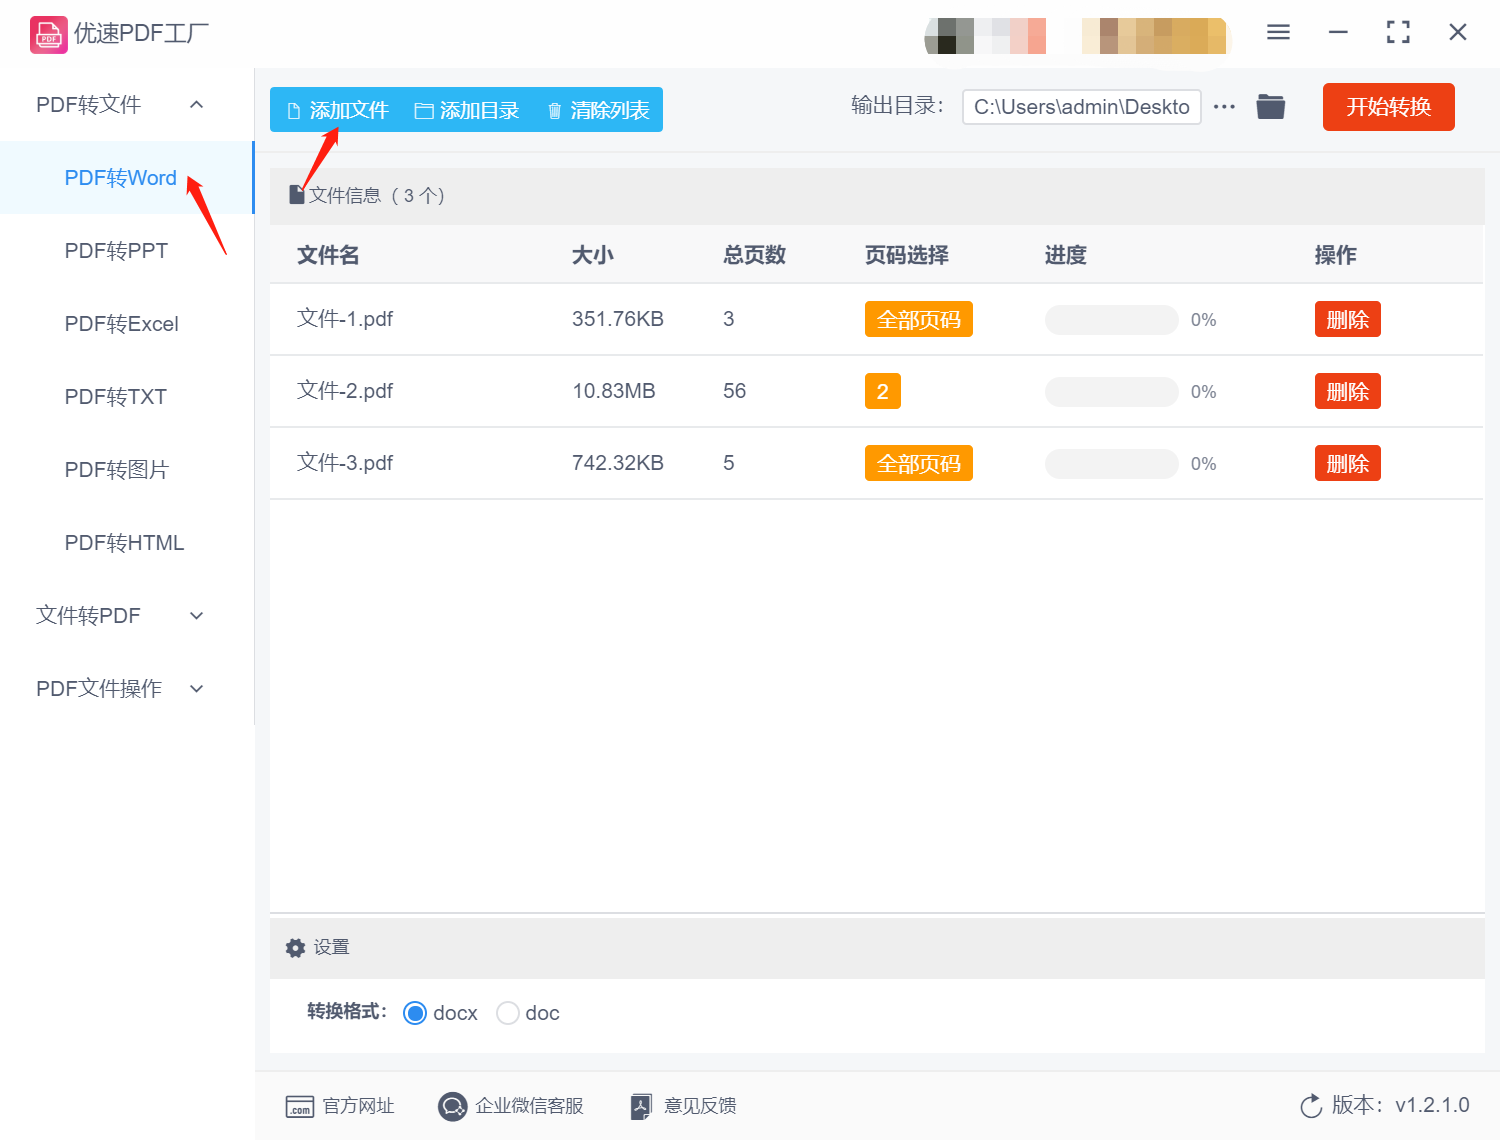Click the 意见反馈 feedback icon

[x=642, y=1106]
